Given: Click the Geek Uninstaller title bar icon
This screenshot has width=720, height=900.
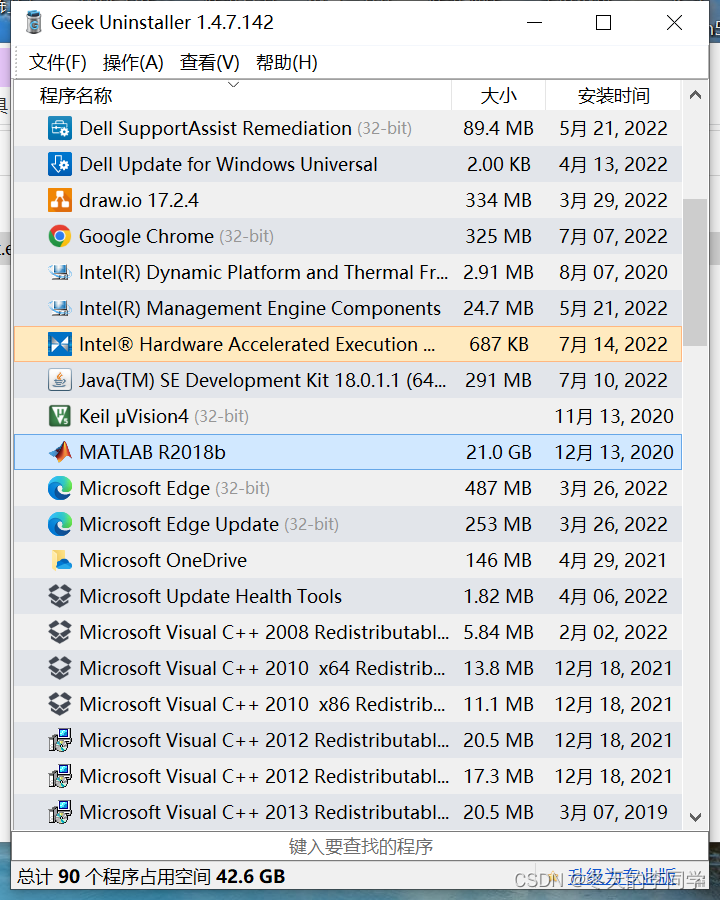Looking at the screenshot, I should tap(34, 22).
